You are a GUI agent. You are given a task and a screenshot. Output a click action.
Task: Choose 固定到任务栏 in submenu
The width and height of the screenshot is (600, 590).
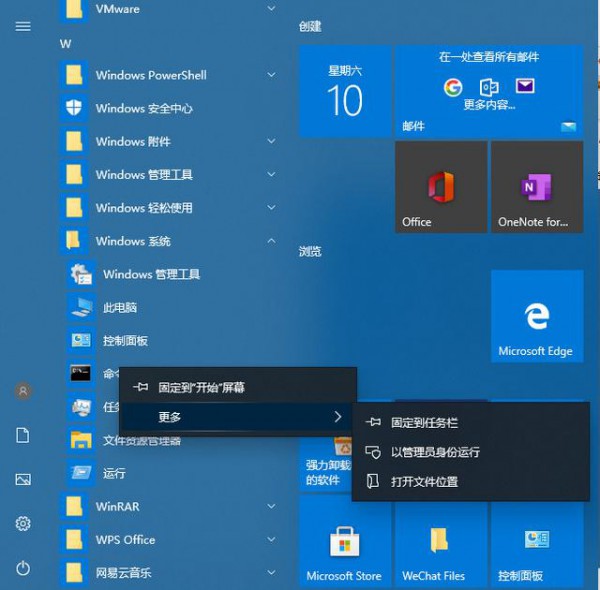[x=471, y=422]
